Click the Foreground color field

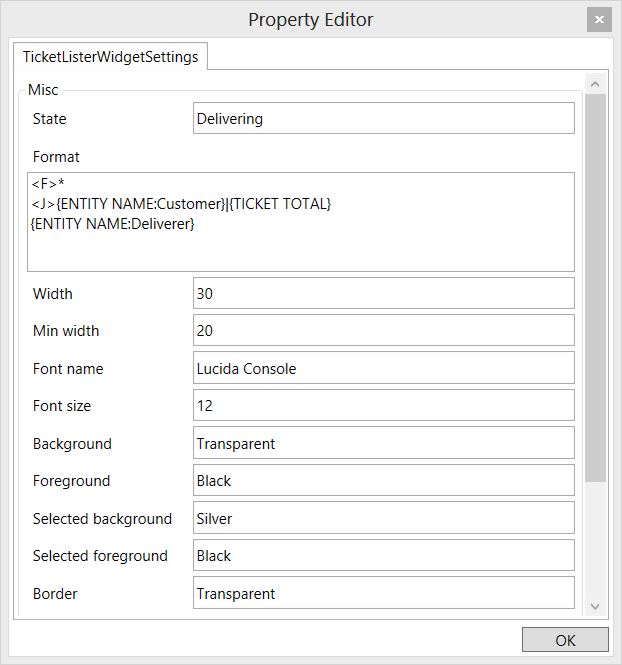pos(383,481)
